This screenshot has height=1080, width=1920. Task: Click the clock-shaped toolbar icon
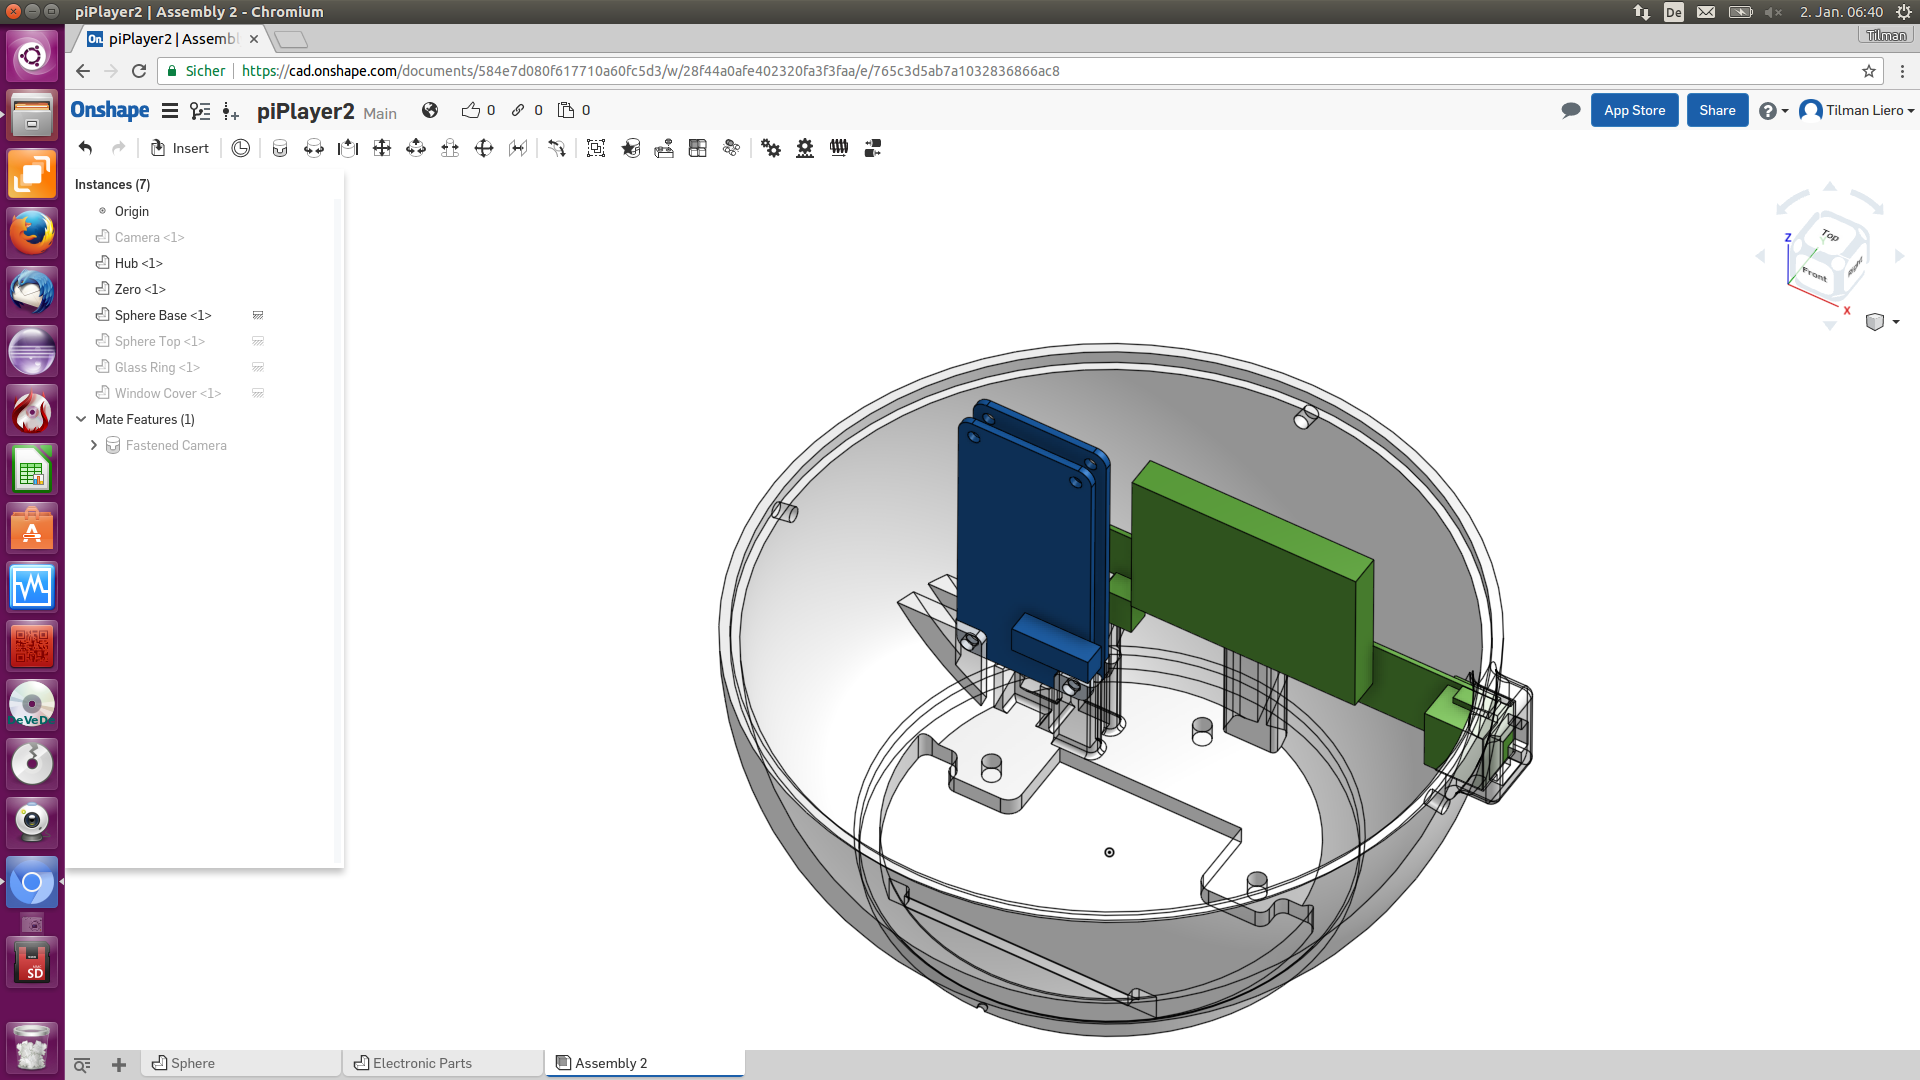[x=241, y=148]
